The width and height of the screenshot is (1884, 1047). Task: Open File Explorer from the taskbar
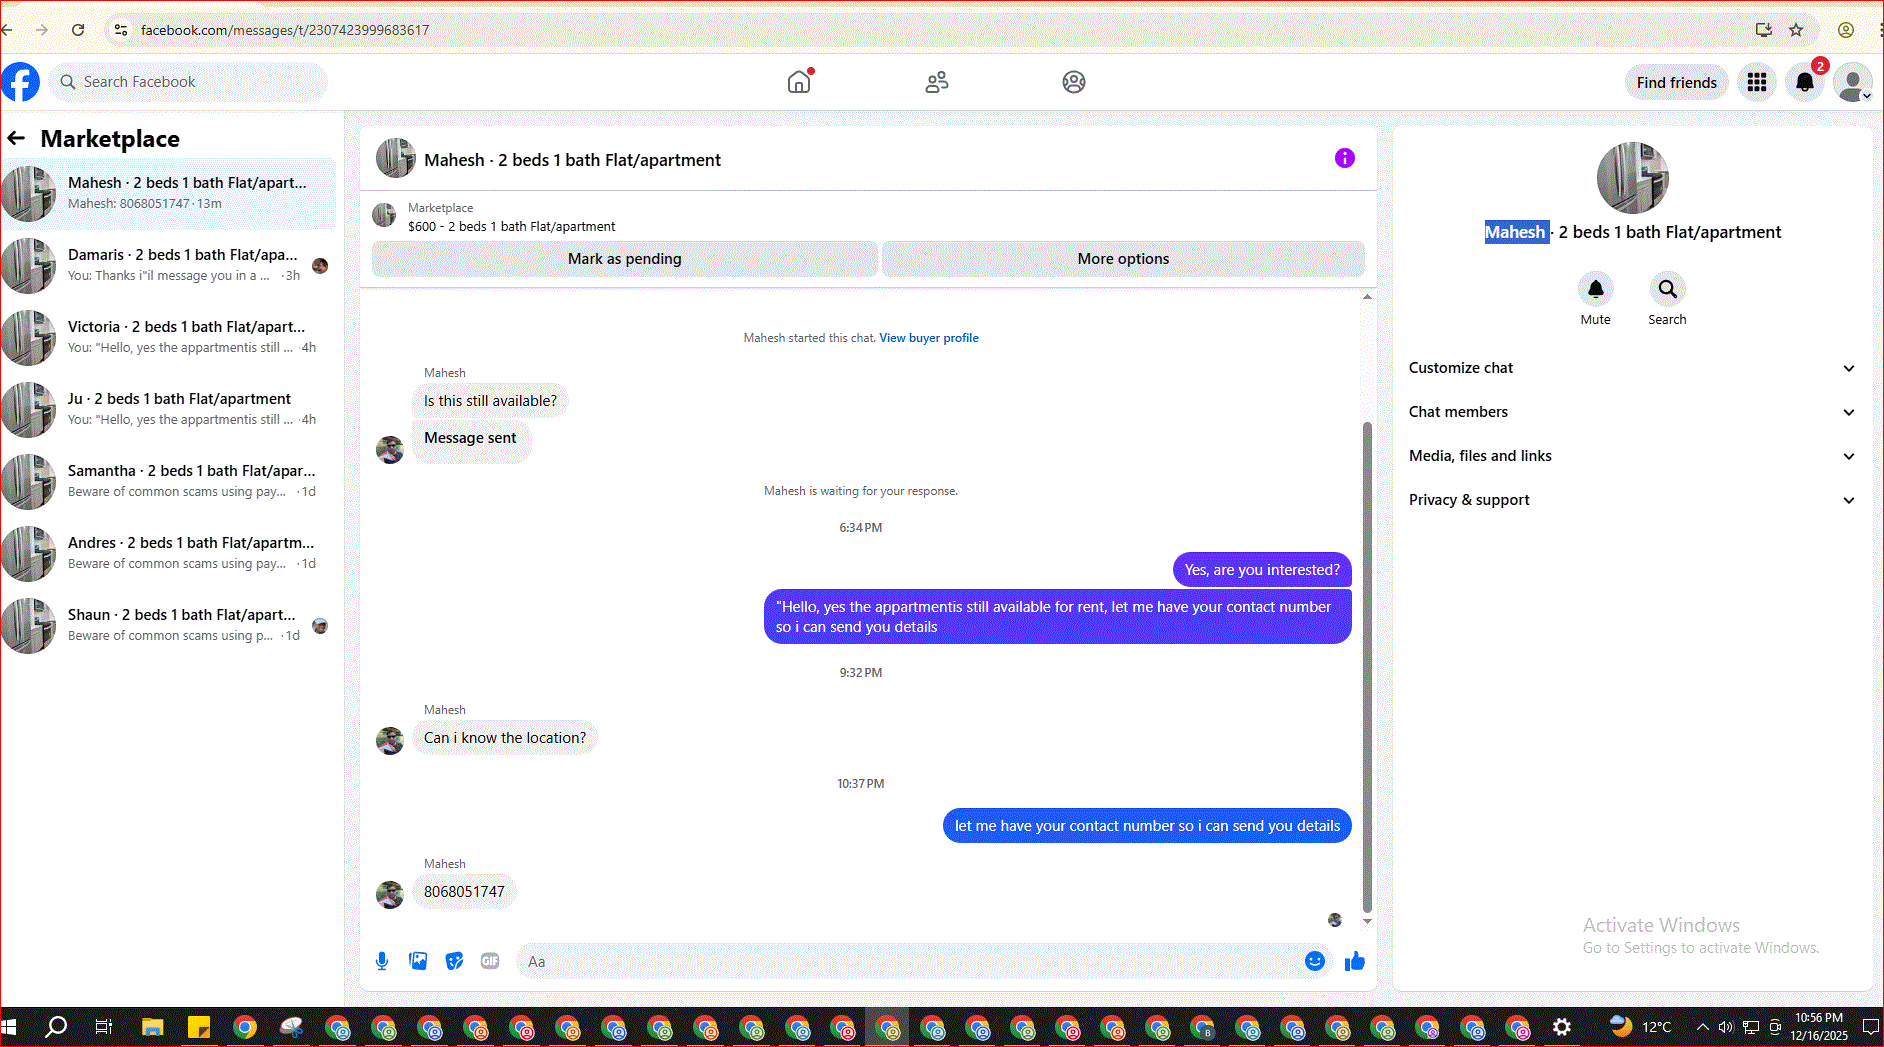coord(152,1027)
